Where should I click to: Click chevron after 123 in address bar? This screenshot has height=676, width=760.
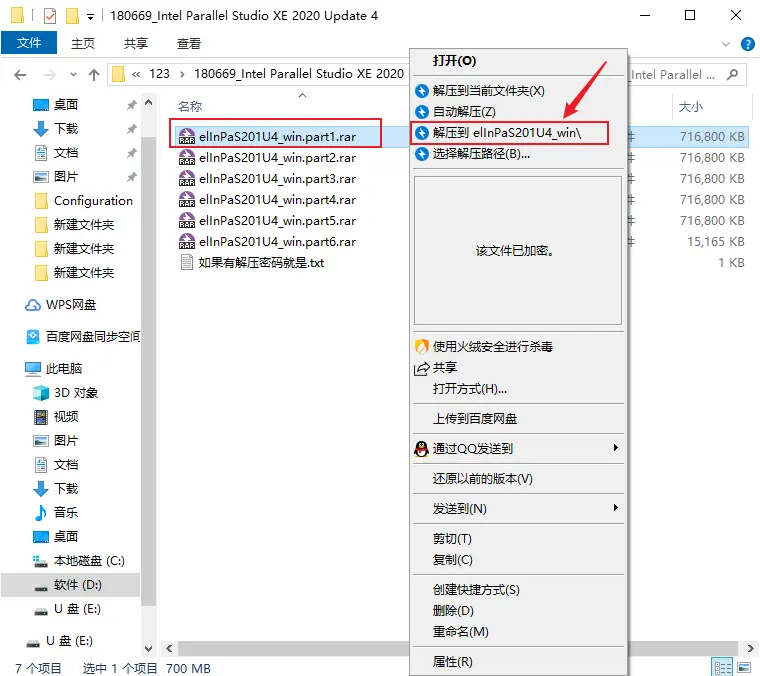(182, 74)
